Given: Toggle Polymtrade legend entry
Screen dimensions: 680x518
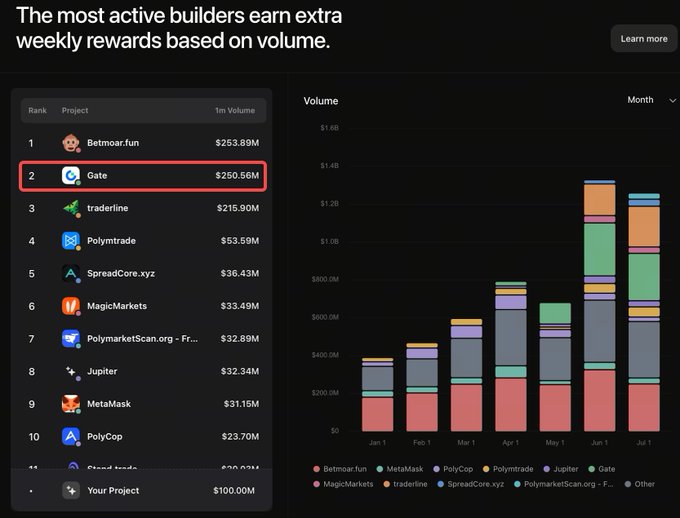Looking at the screenshot, I should tap(508, 469).
